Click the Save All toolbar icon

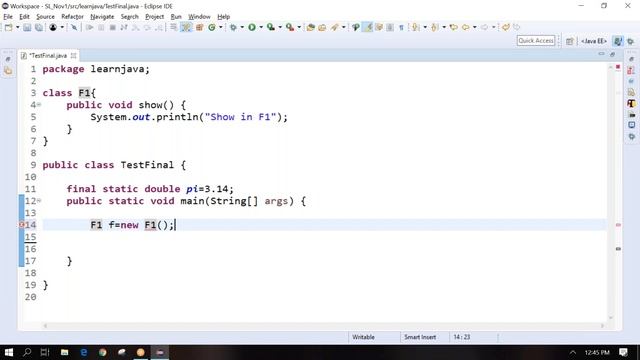(x=39, y=27)
